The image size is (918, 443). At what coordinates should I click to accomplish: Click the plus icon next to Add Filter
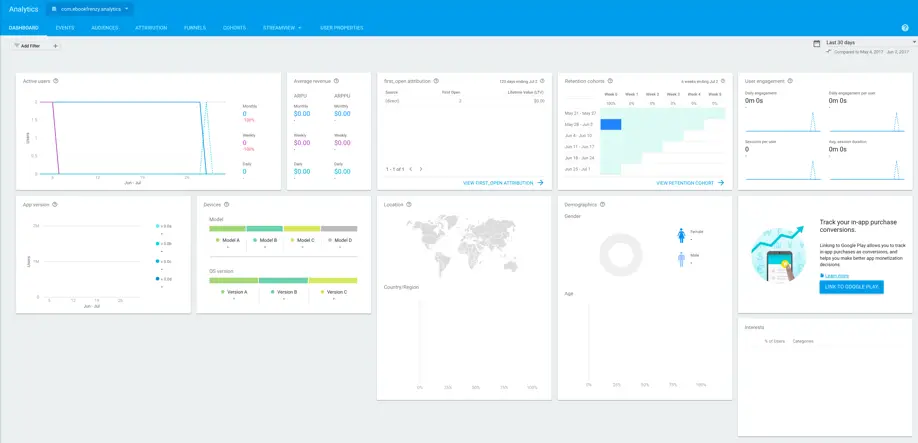[x=56, y=46]
